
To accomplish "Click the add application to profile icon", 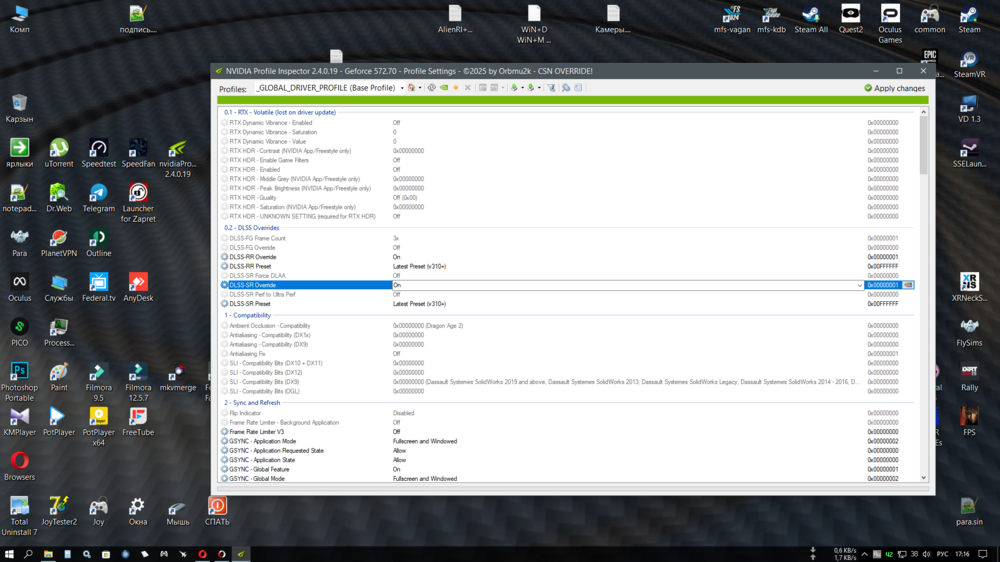I will 483,88.
